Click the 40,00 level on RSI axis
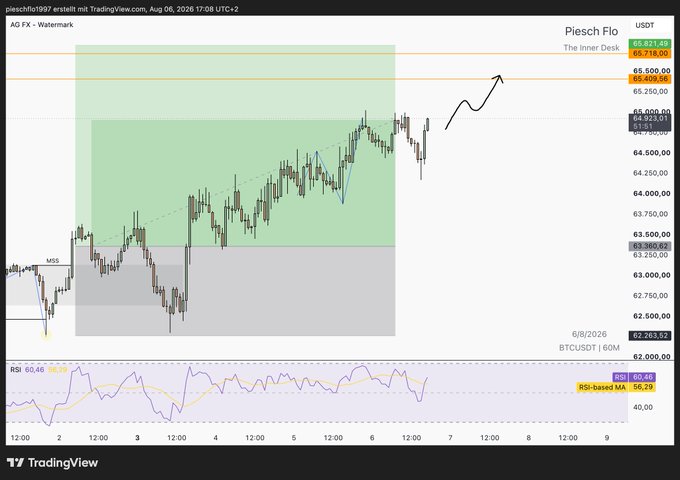The height and width of the screenshot is (480, 680). 643,407
